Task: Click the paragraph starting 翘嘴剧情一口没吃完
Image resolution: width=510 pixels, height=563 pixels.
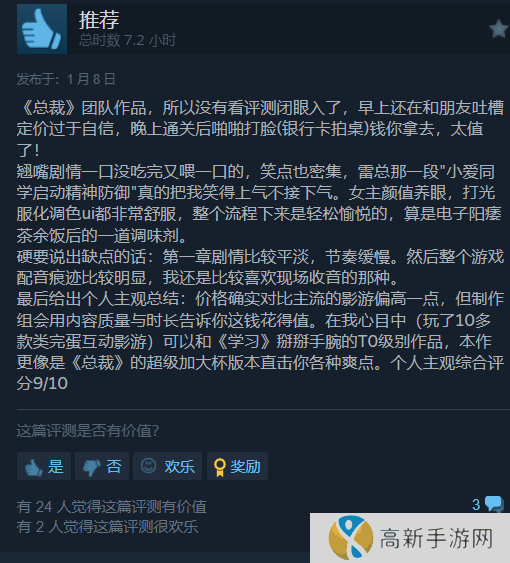Action: tap(259, 204)
